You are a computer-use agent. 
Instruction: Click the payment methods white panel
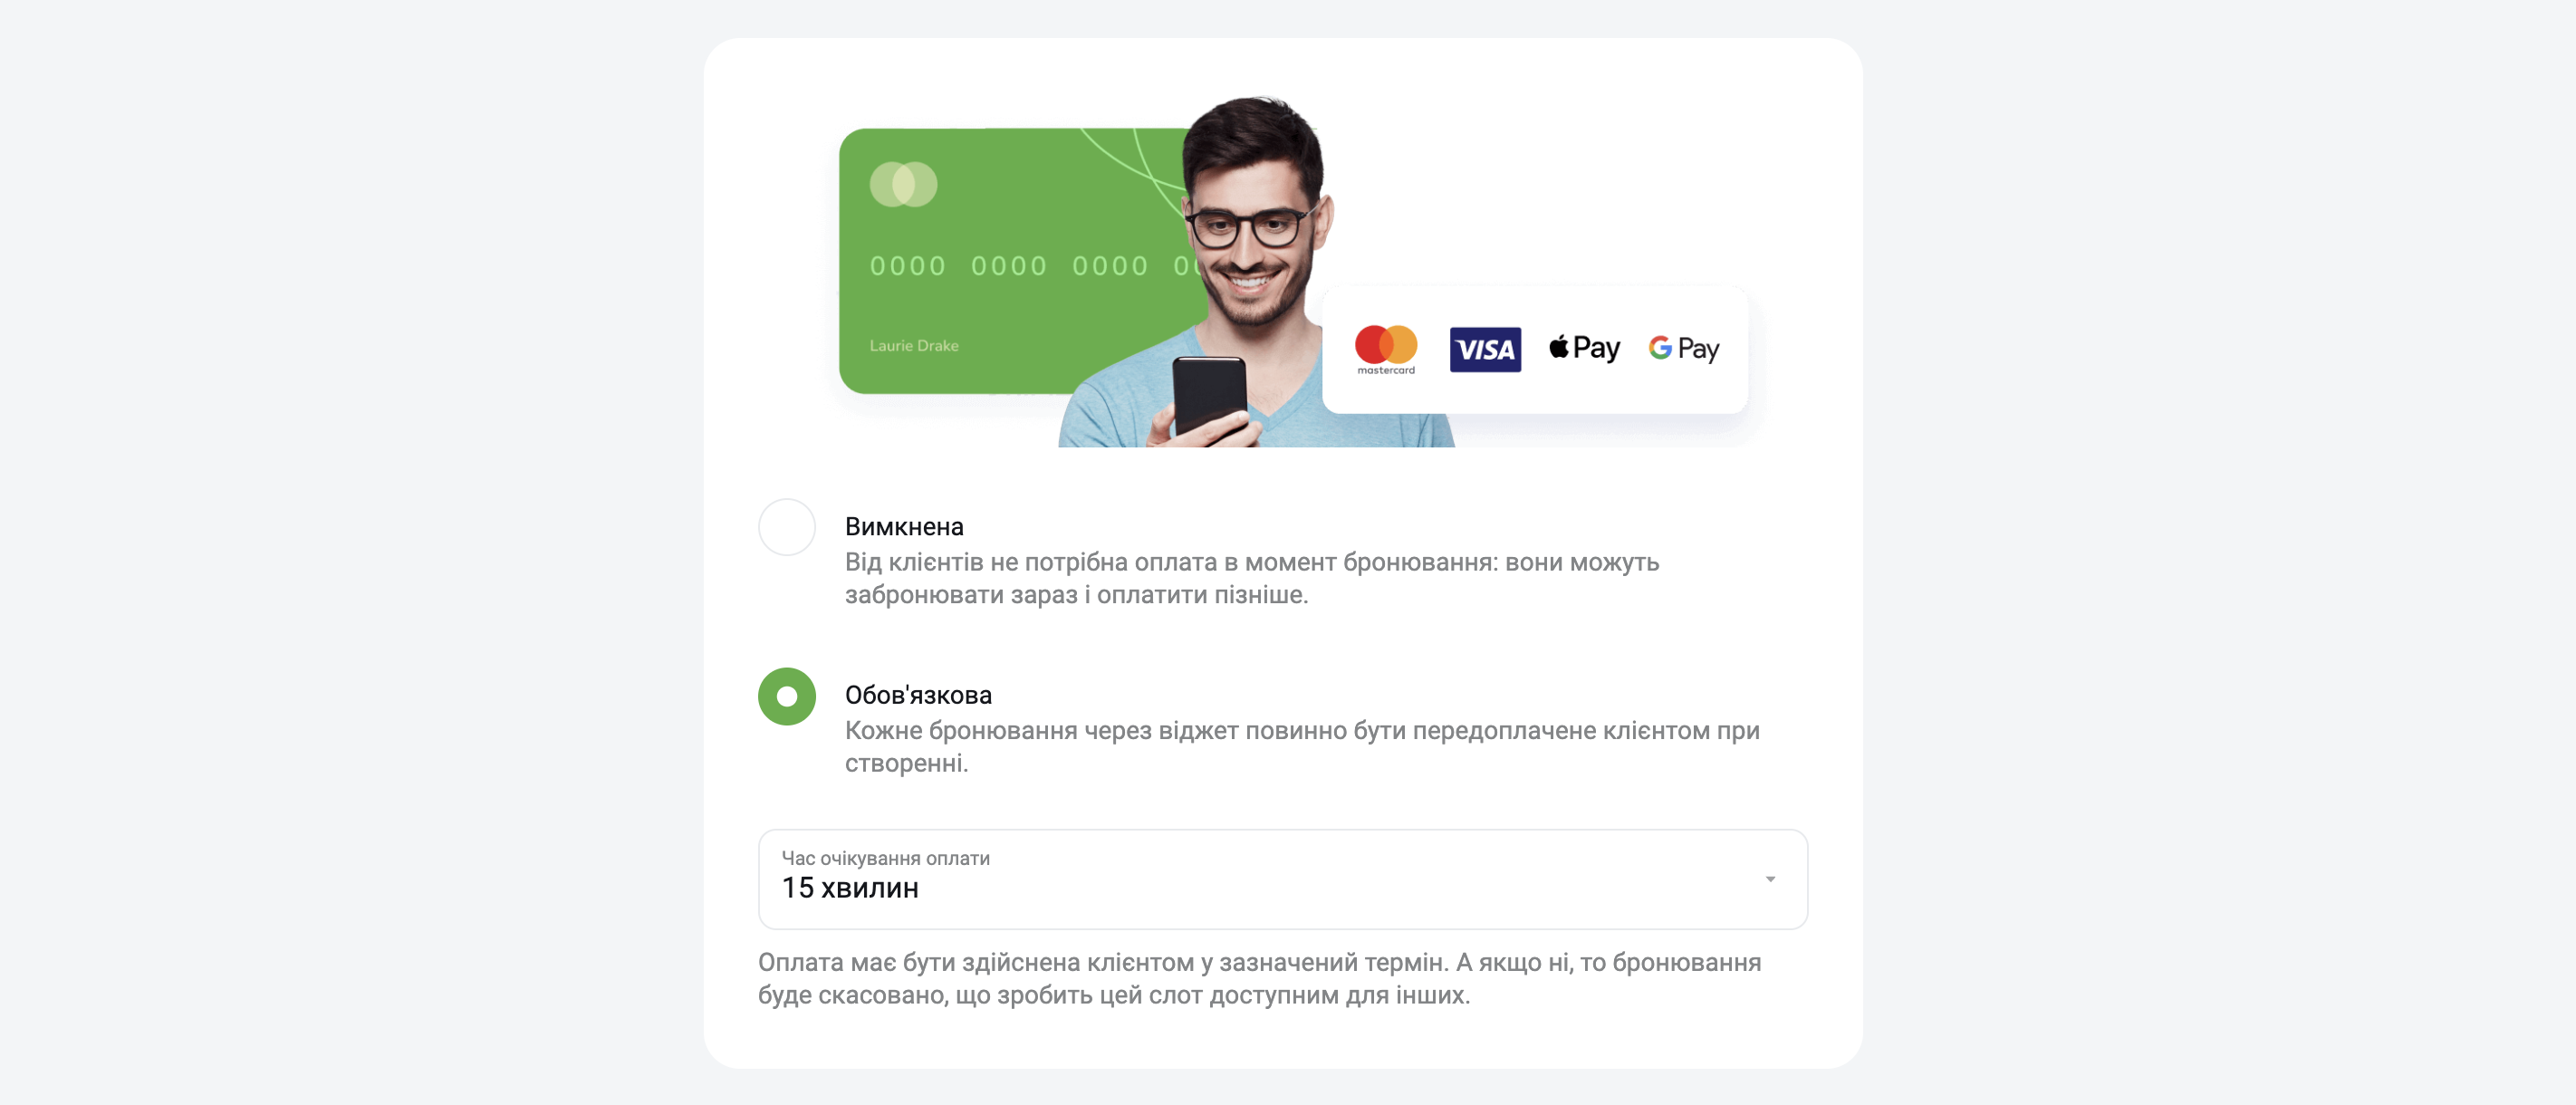[1535, 349]
